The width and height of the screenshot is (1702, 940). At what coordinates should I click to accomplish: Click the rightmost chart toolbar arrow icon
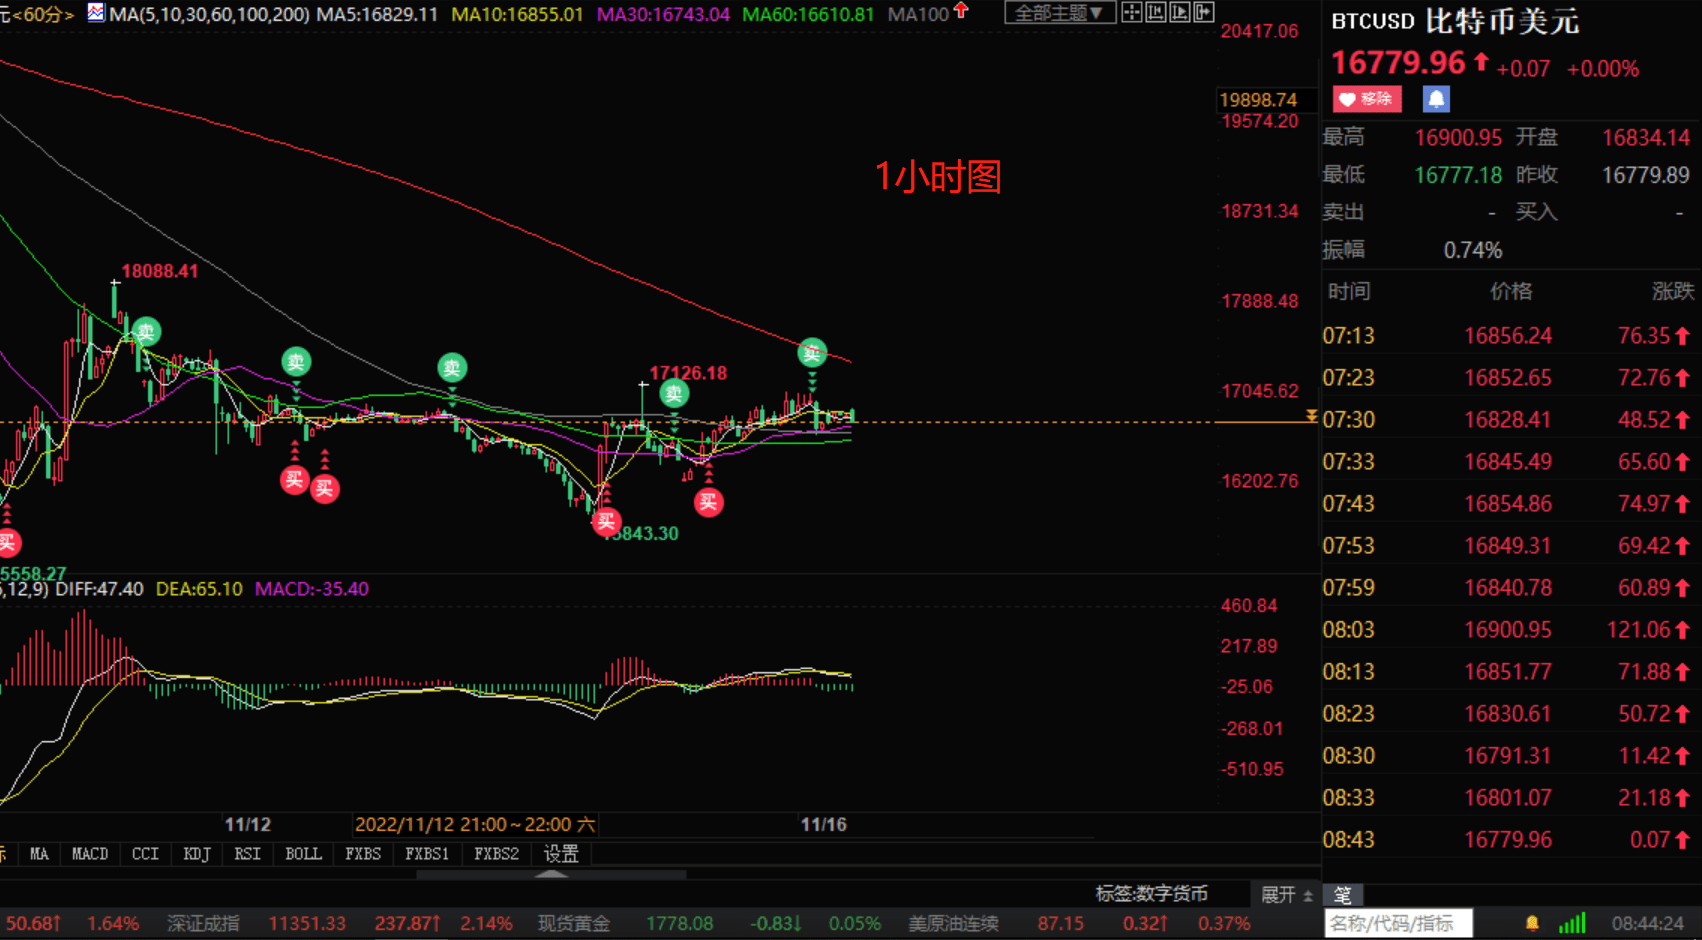coord(1204,13)
